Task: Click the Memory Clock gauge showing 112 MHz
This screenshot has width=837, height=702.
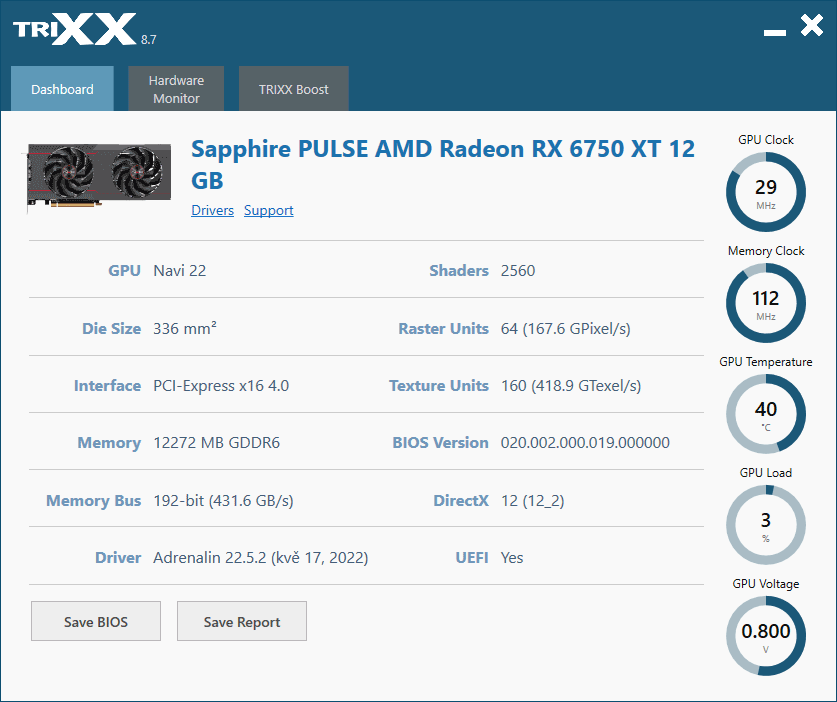Action: tap(765, 303)
